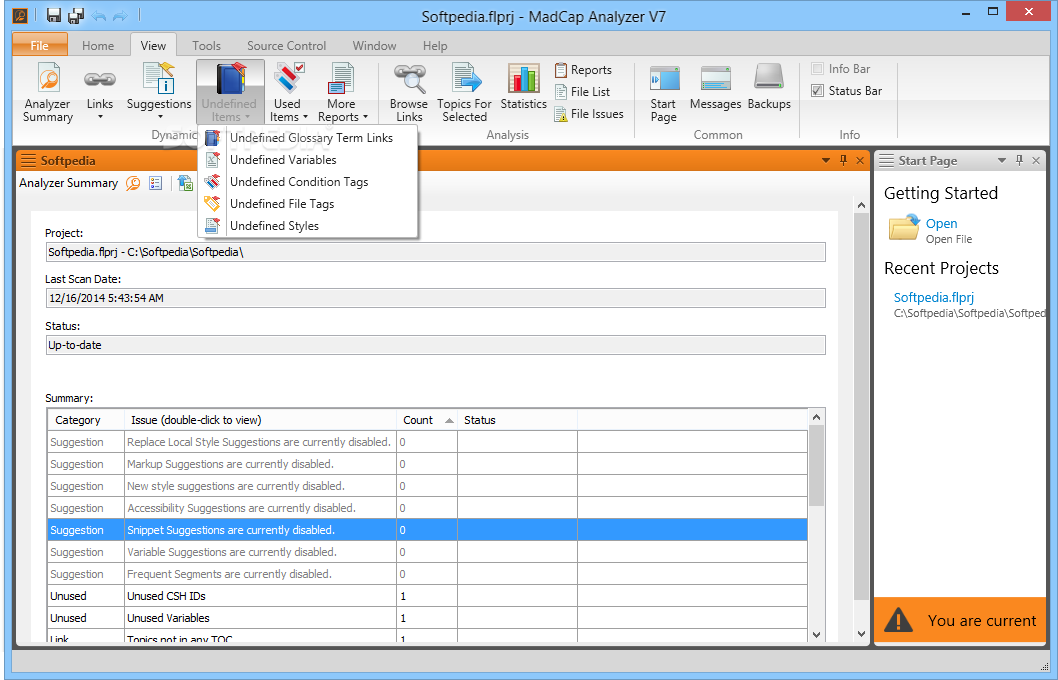Click the Open File folder icon
Image resolution: width=1058 pixels, height=680 pixels.
[904, 228]
